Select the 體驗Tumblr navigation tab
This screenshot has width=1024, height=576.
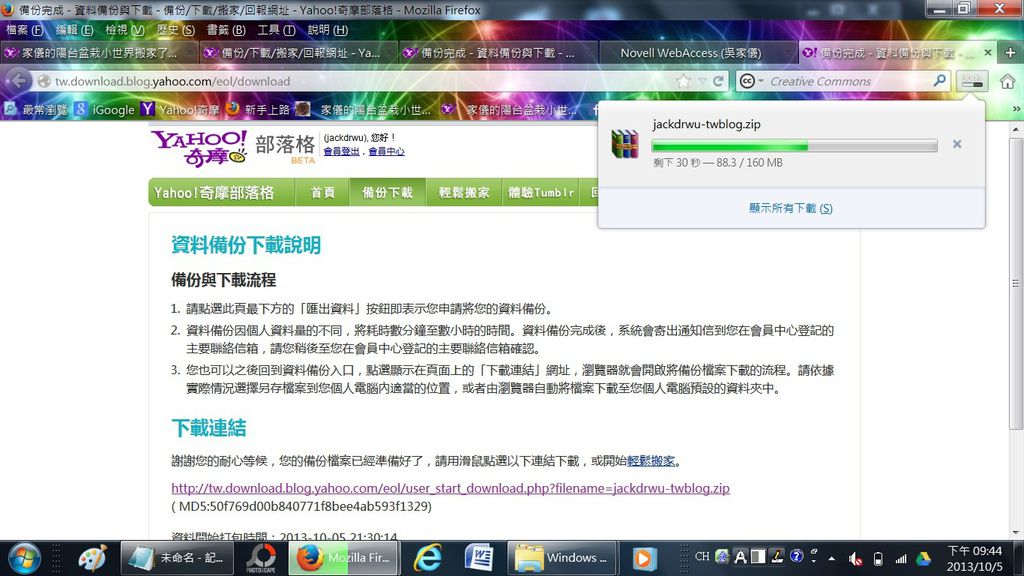point(541,193)
